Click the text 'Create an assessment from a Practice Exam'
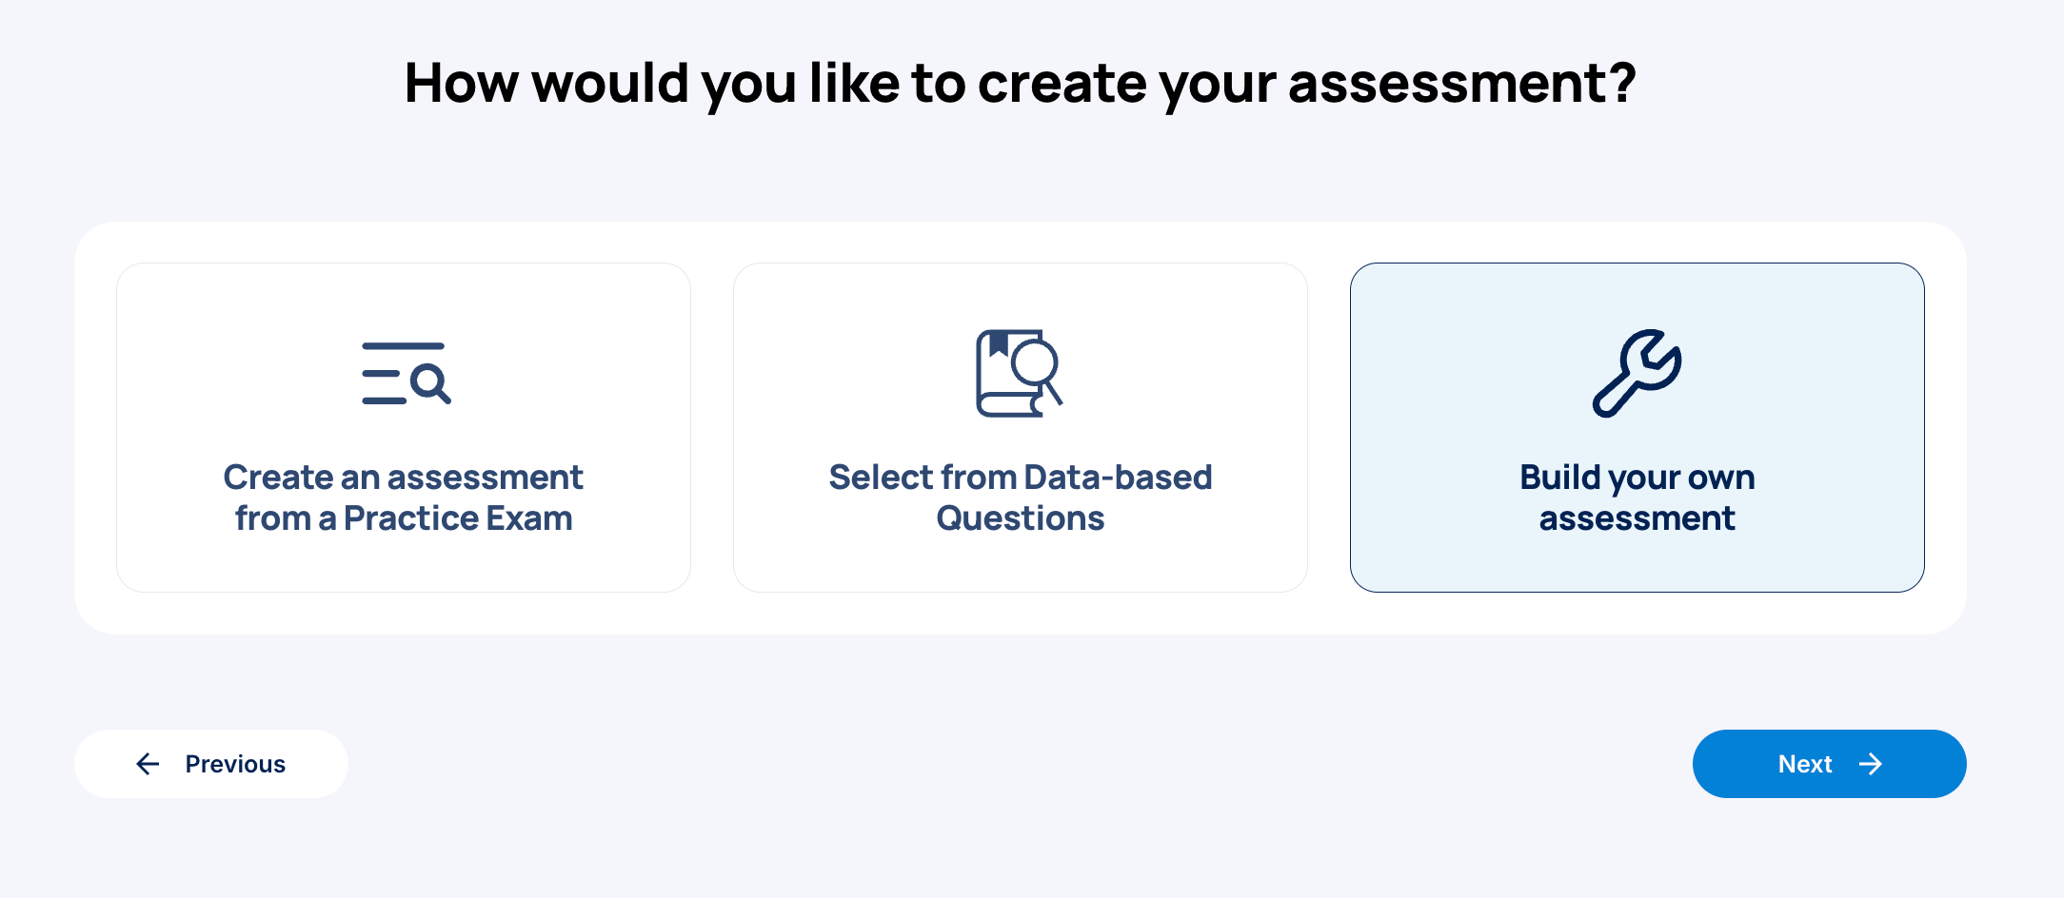This screenshot has height=898, width=2064. click(x=403, y=497)
